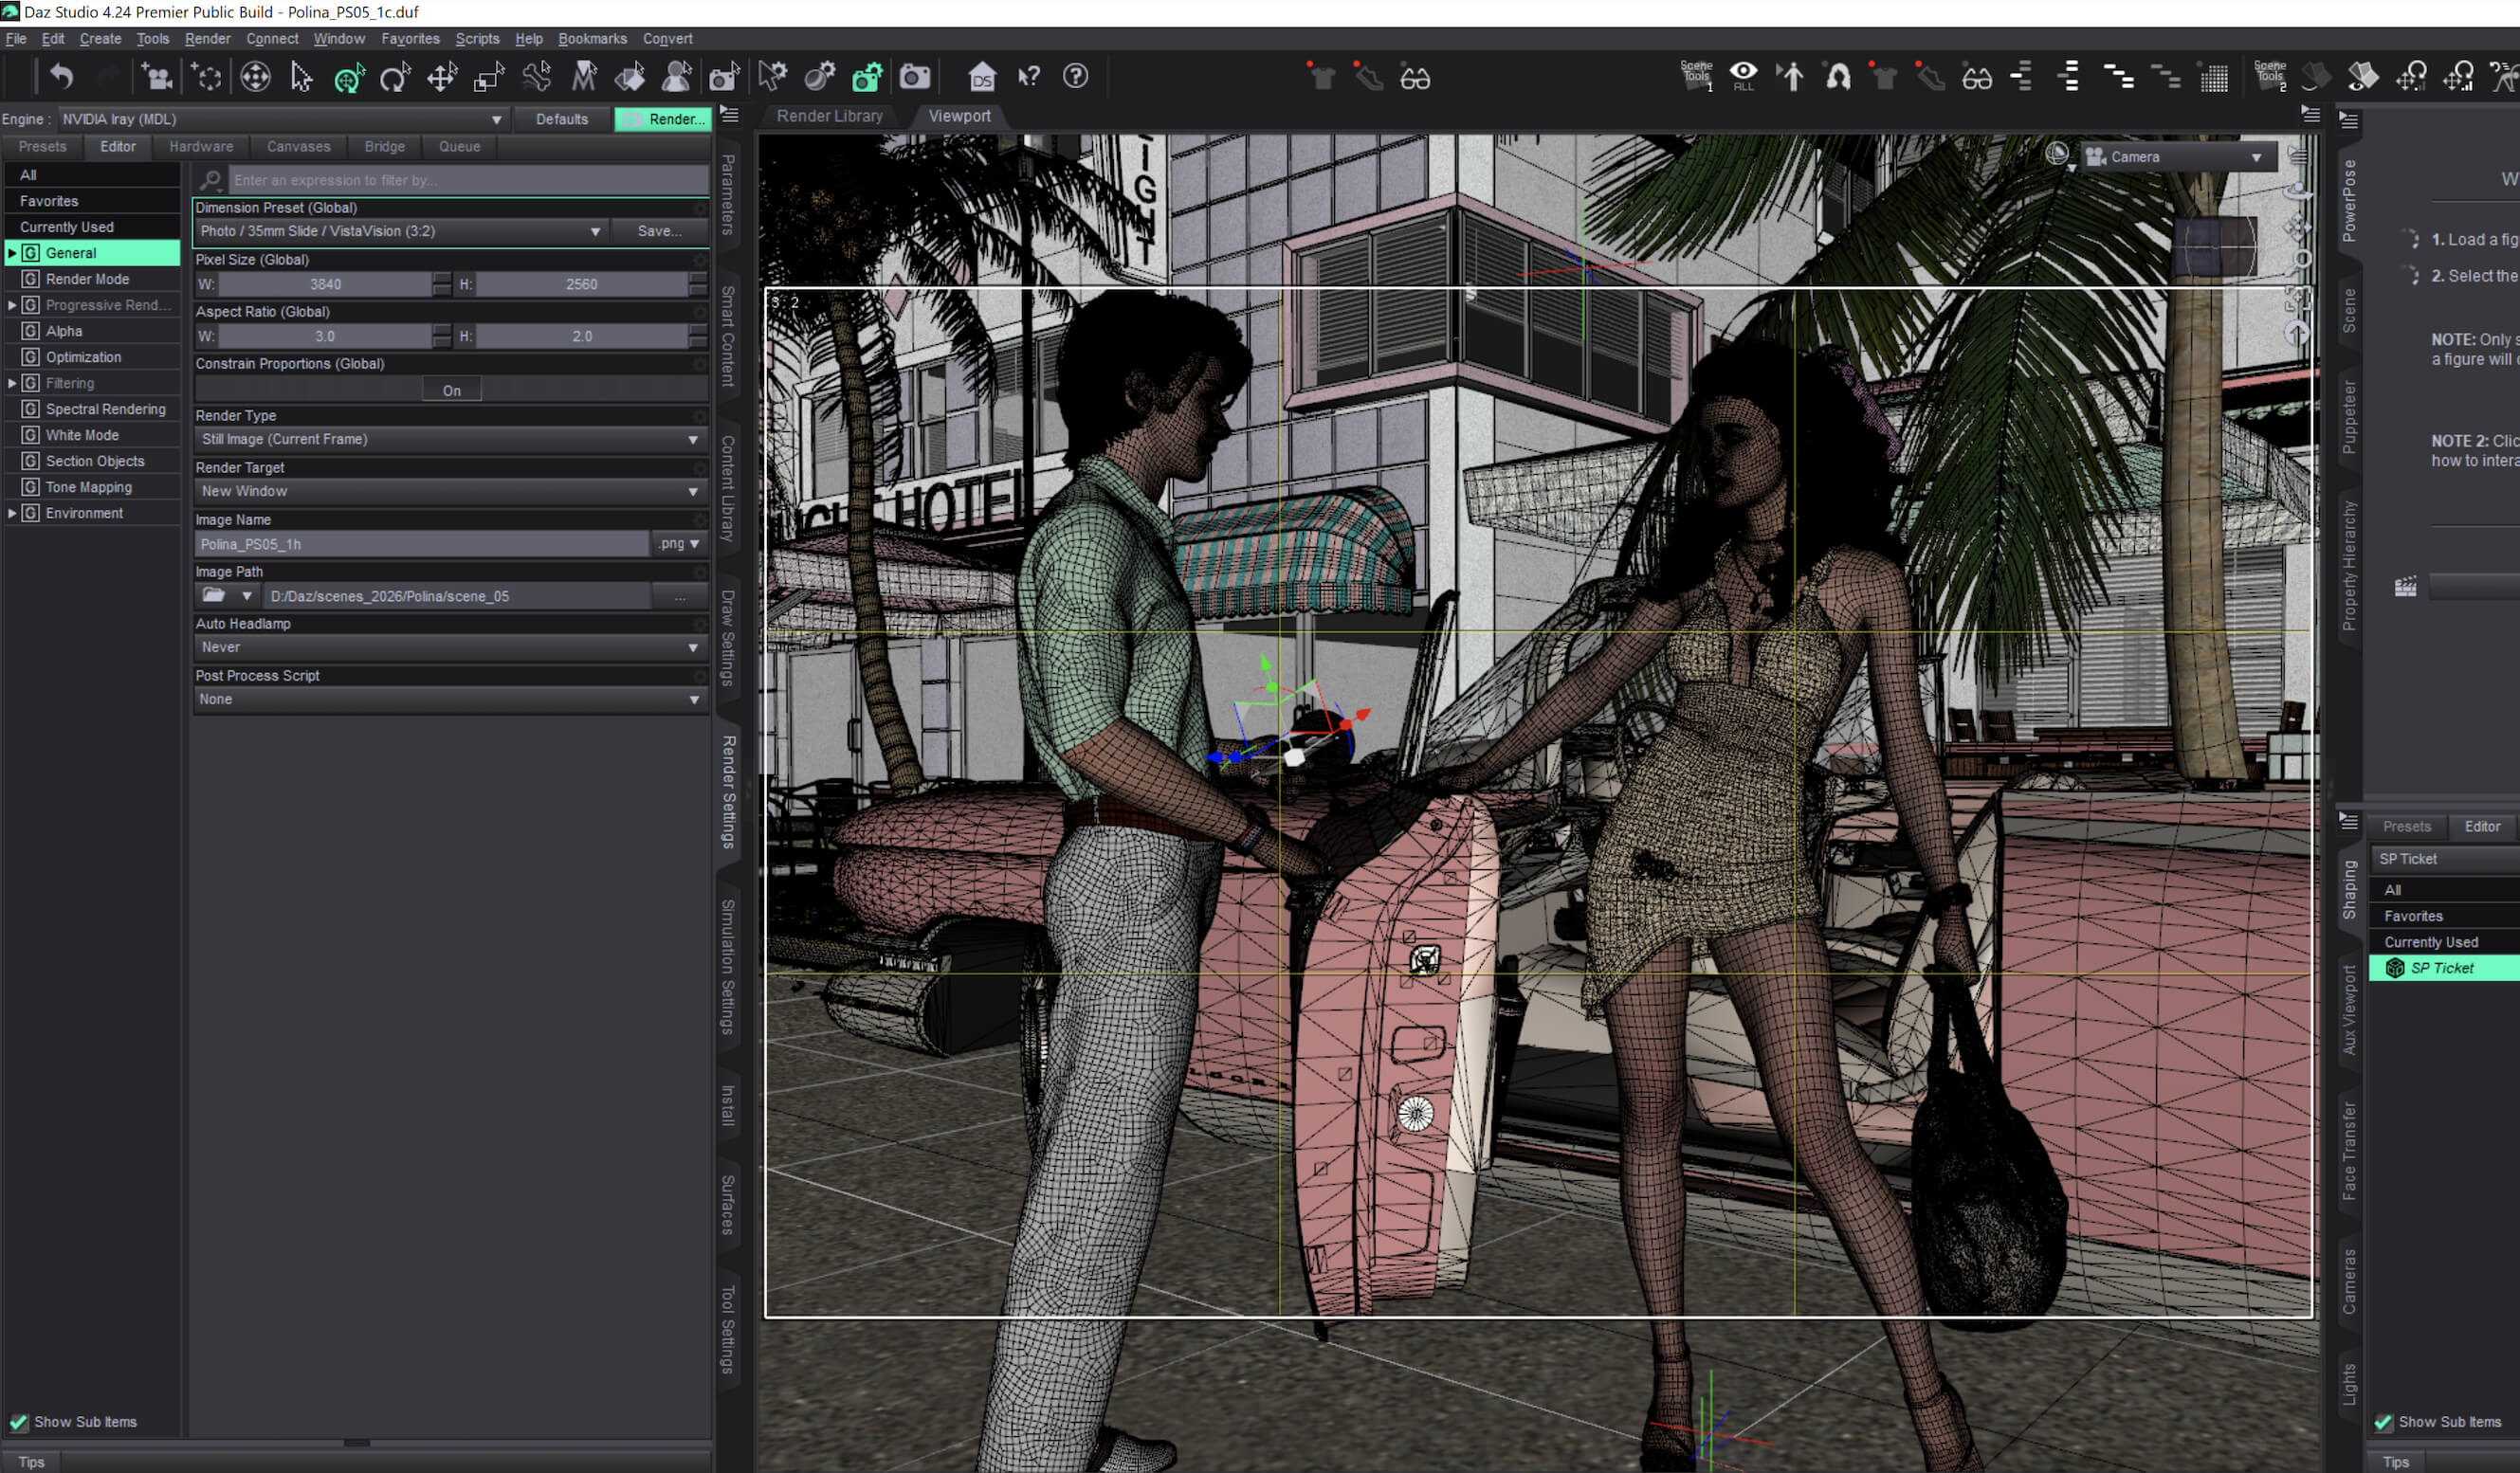Switch to the Hardware tab

(x=201, y=147)
